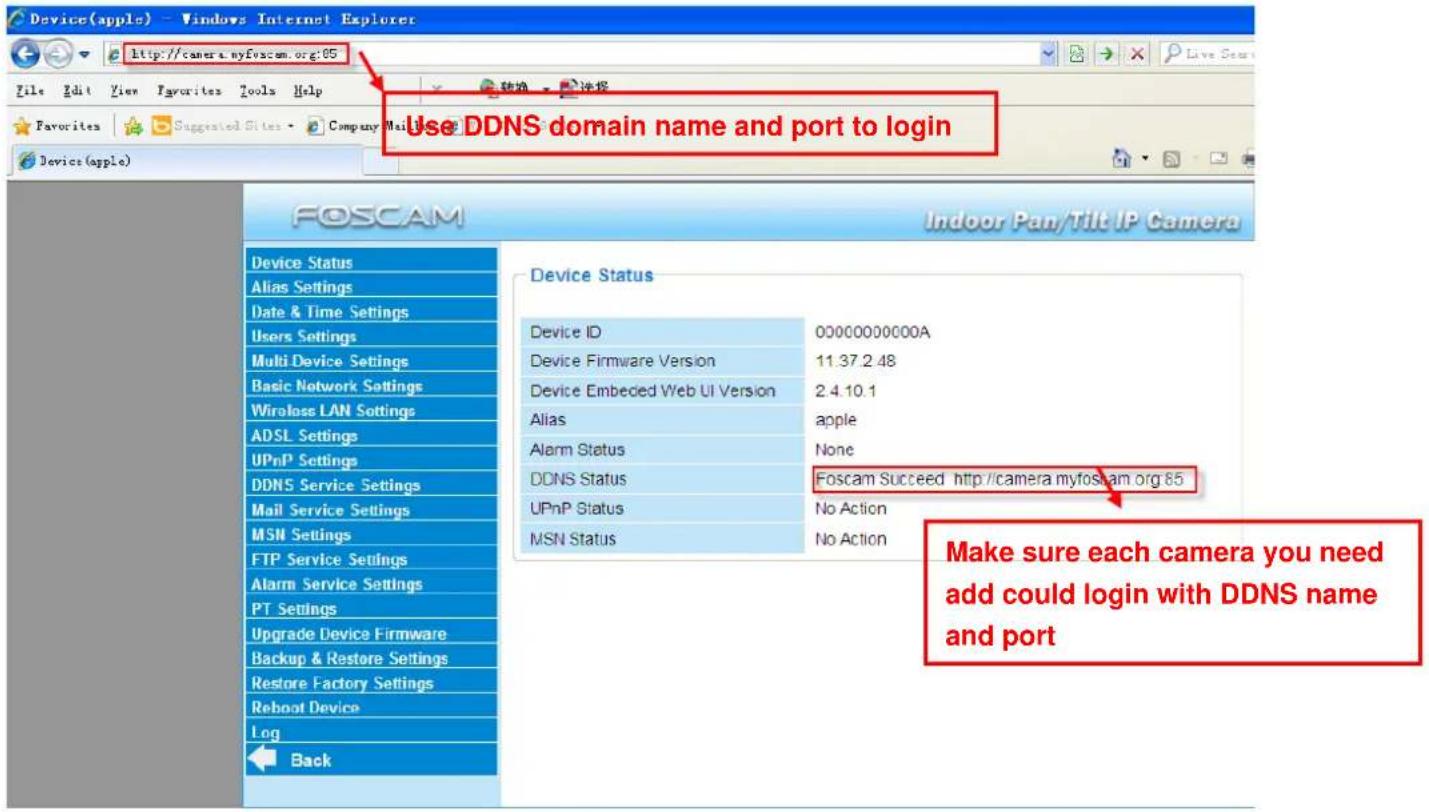Screen dimensions: 1429x812
Task: Click the Add to Favorites Bar icon
Action: pos(131,126)
